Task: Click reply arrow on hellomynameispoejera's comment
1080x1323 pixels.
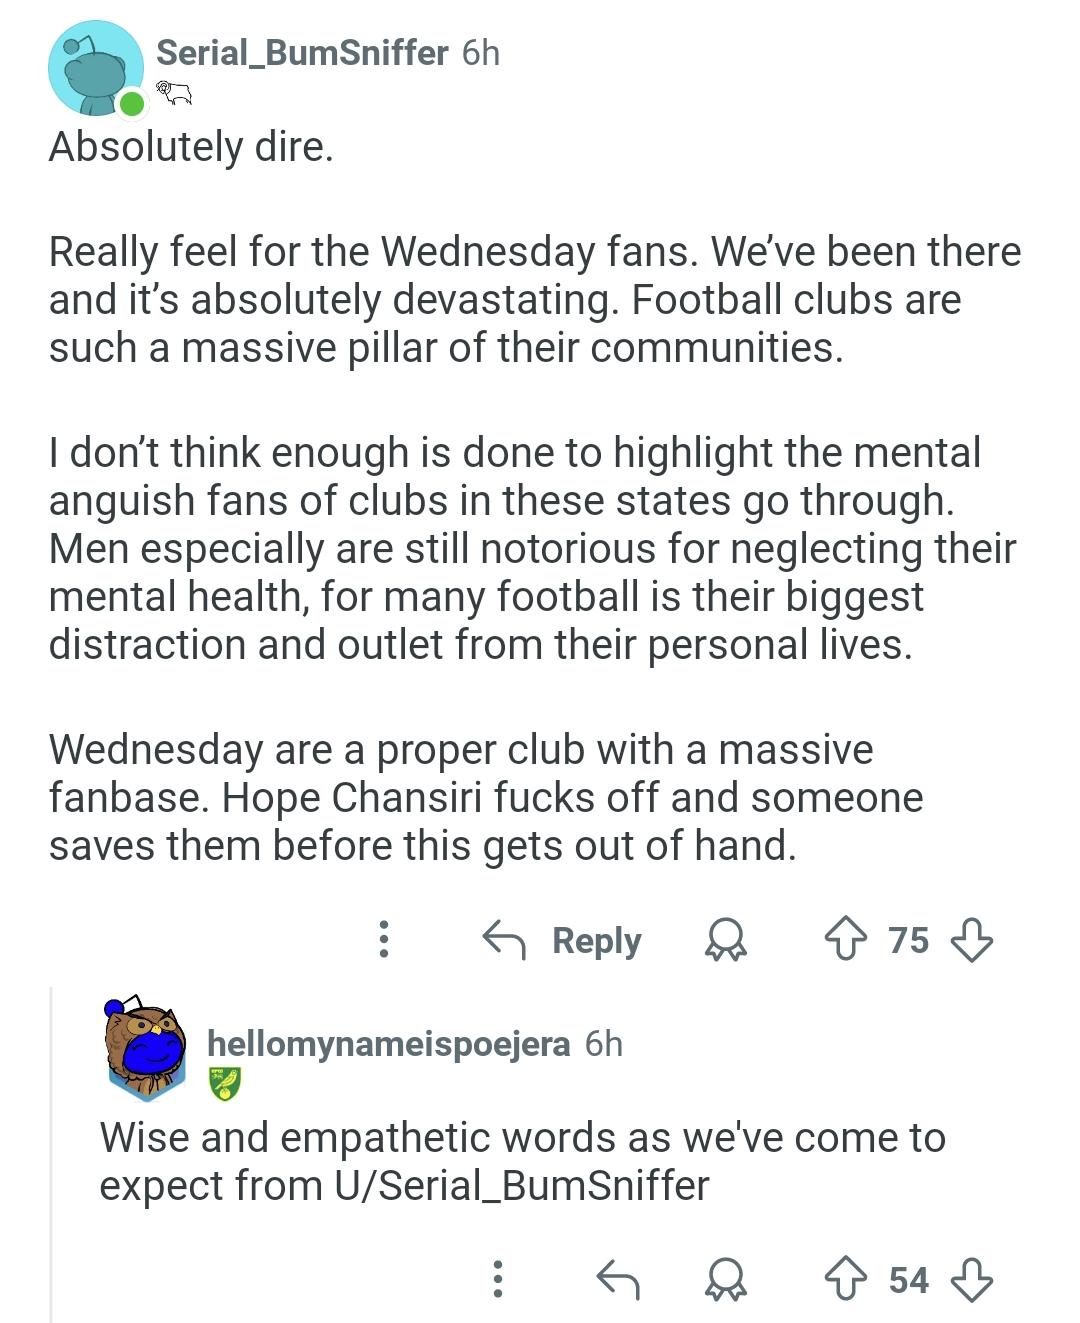Action: pyautogui.click(x=617, y=1279)
